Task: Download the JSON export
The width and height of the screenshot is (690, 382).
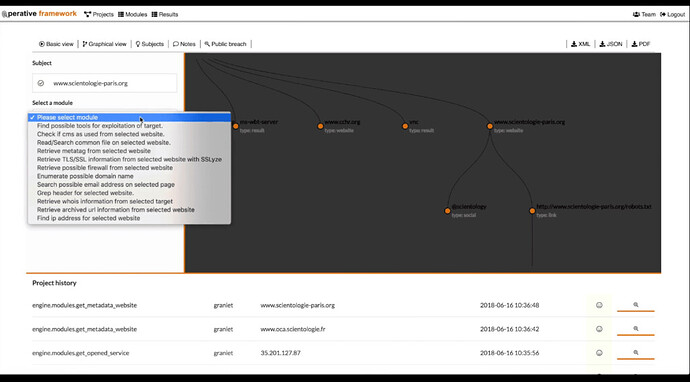Action: pyautogui.click(x=611, y=44)
